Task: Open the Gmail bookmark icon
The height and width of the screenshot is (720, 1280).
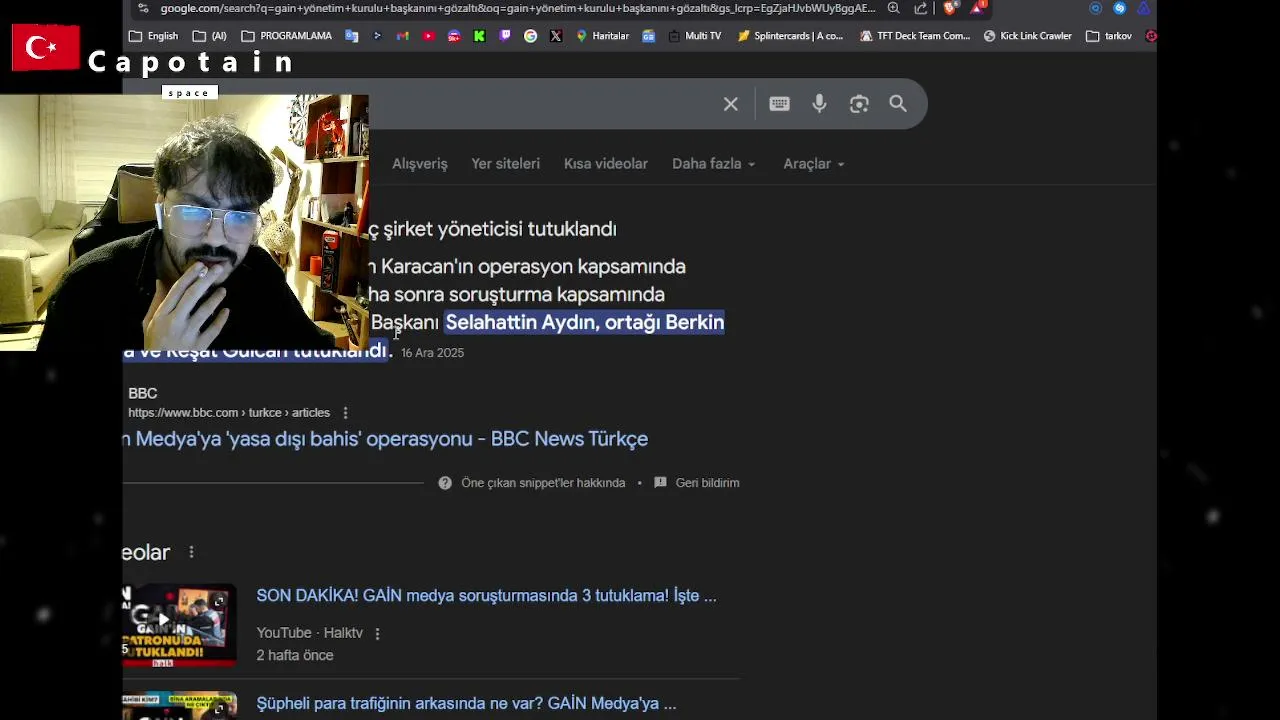Action: point(403,36)
